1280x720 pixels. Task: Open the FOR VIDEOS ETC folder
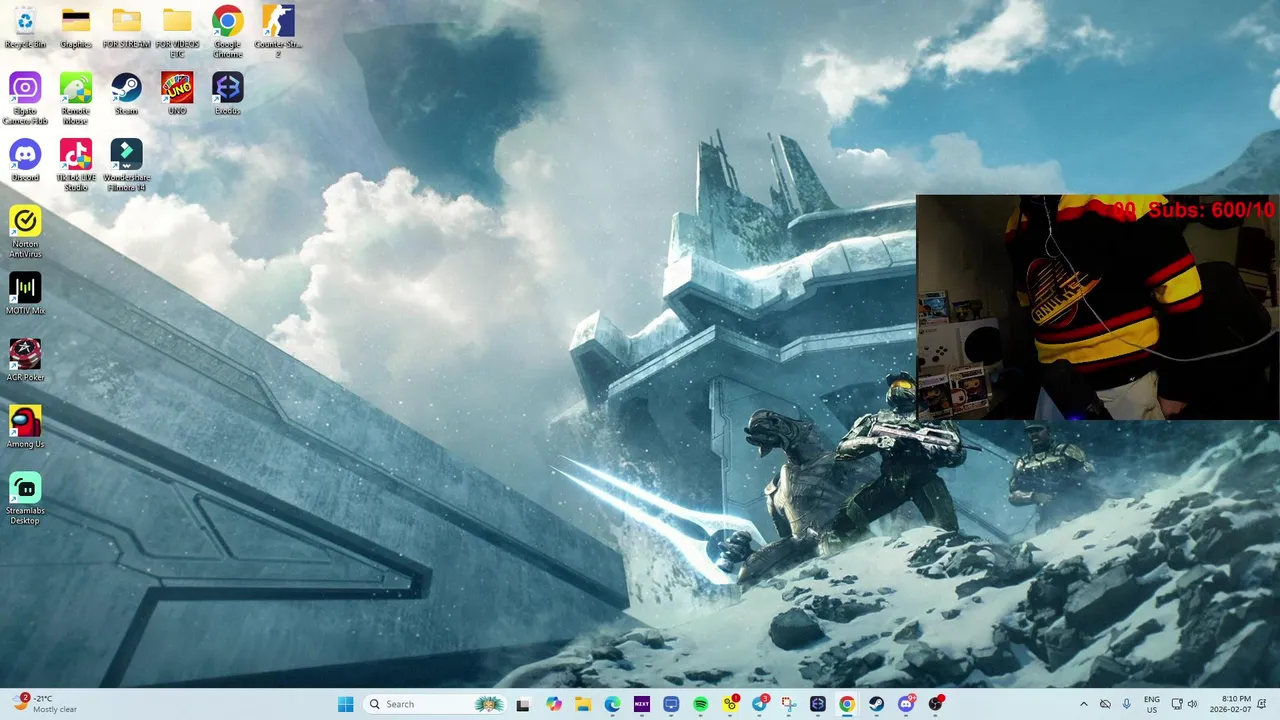[x=177, y=32]
